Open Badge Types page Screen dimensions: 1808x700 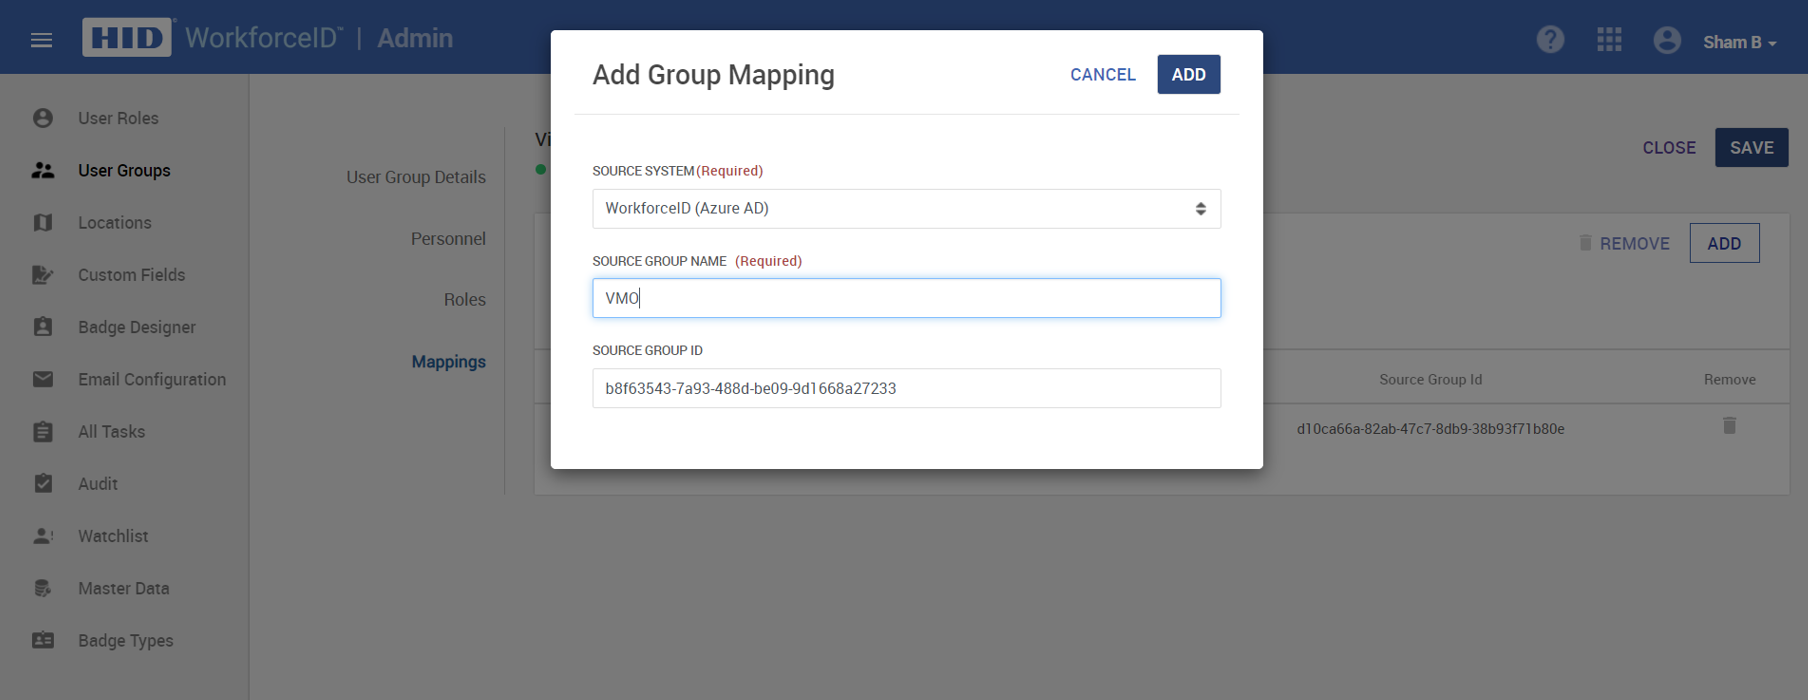click(x=125, y=640)
